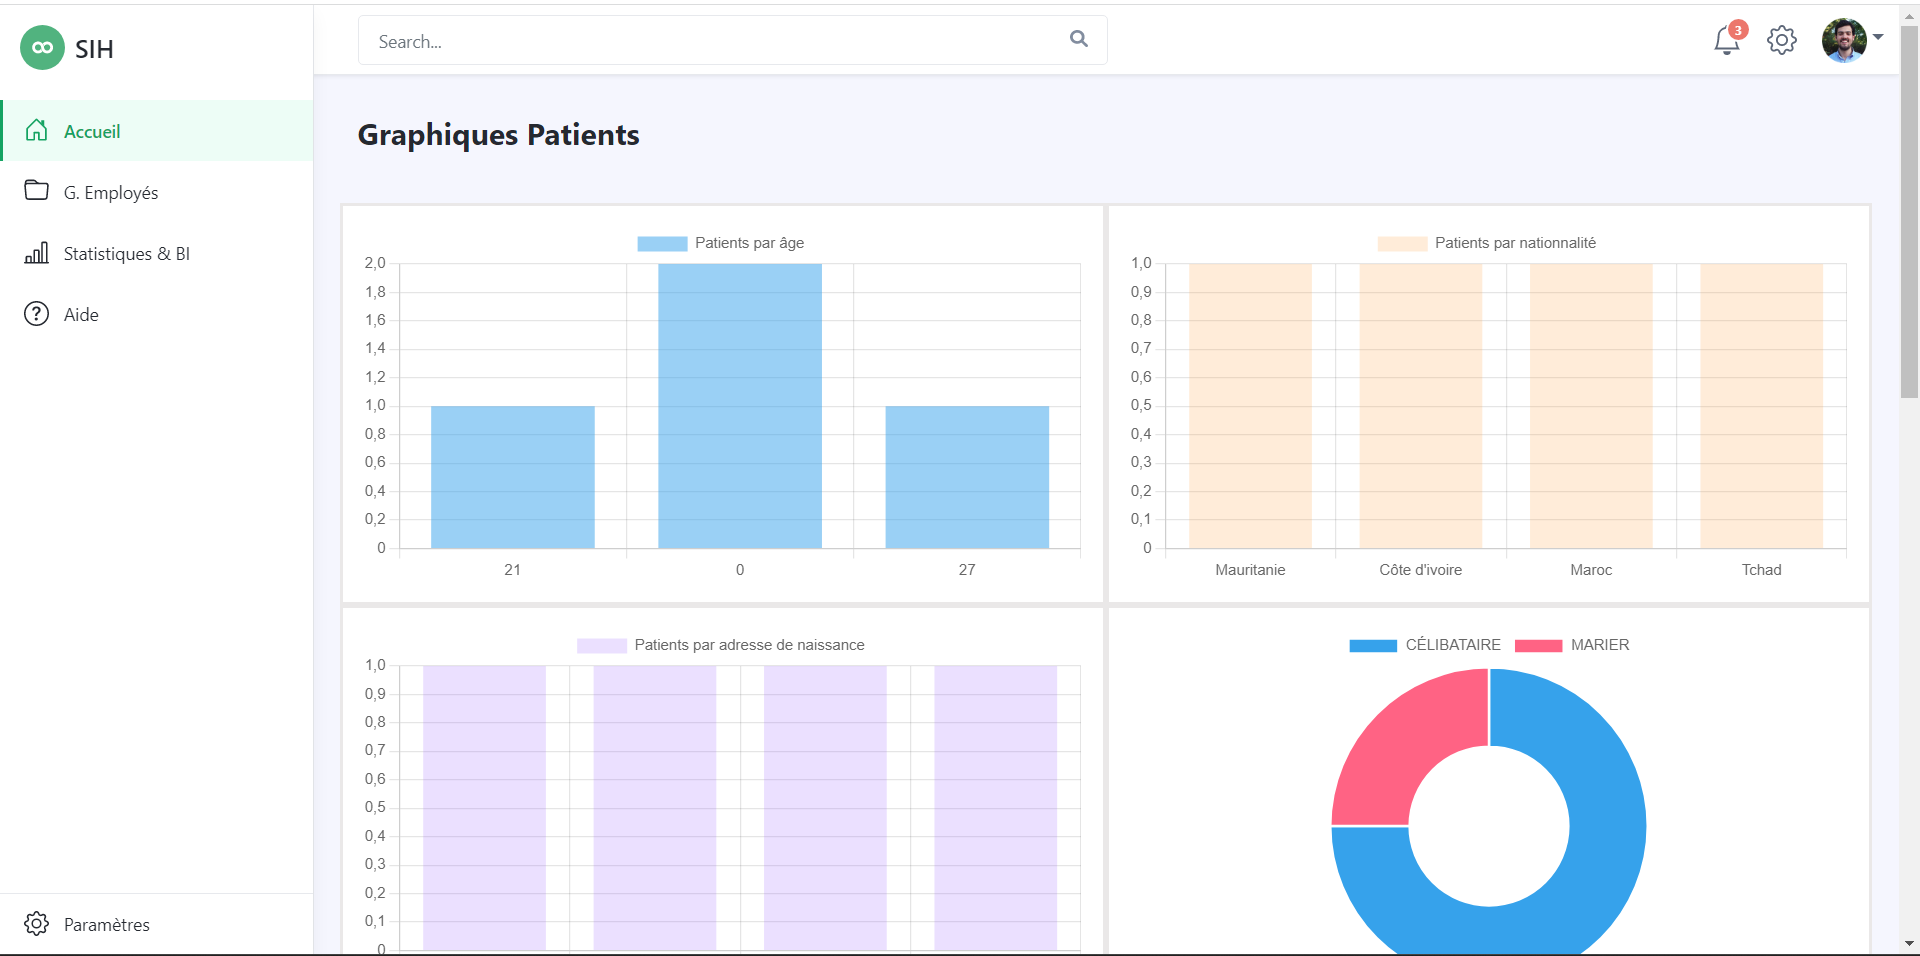The height and width of the screenshot is (956, 1920).
Task: Open the user avatar menu
Action: [x=1843, y=41]
